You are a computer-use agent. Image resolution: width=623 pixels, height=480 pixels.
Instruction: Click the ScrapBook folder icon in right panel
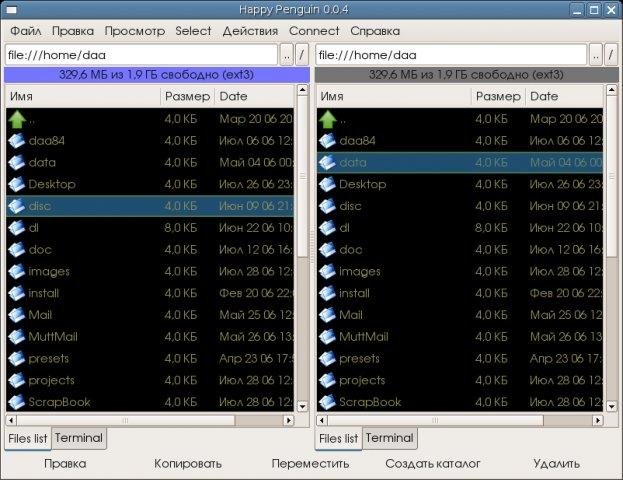point(327,402)
